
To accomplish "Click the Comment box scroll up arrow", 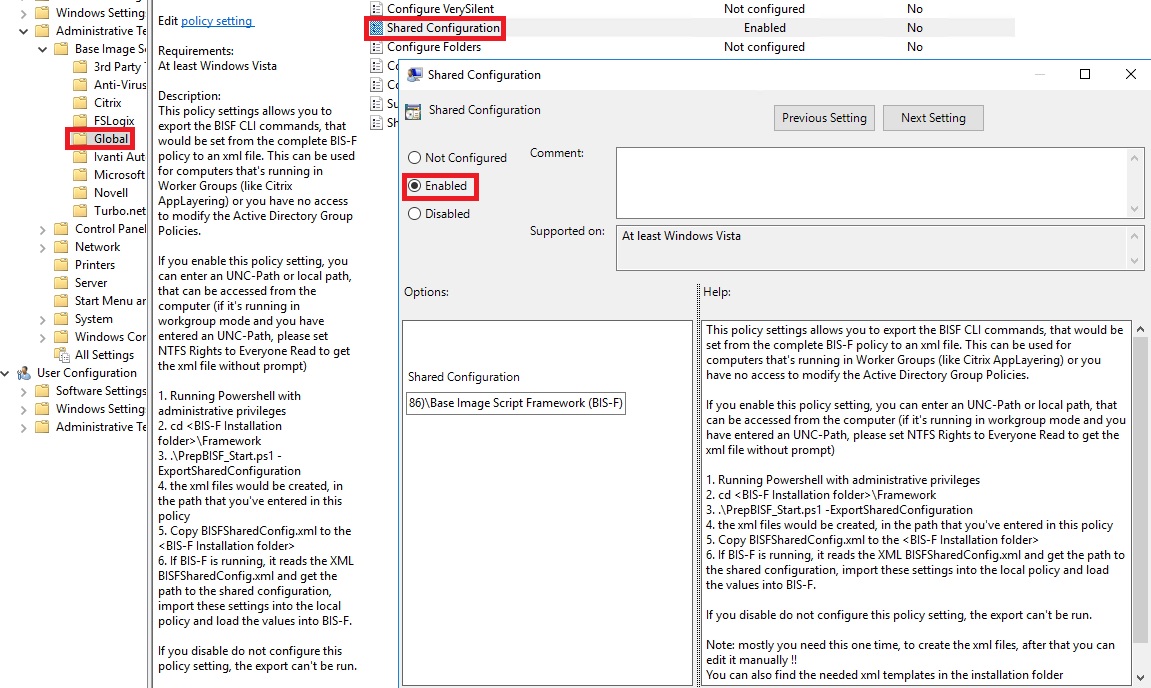I will [1135, 157].
